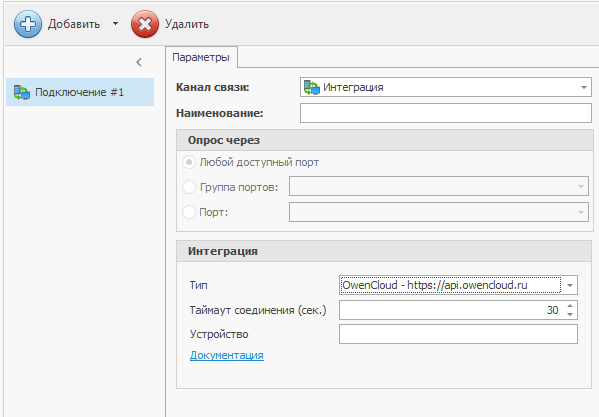Click the Наименование text field
Viewport: 599px width, 417px height.
tap(445, 113)
